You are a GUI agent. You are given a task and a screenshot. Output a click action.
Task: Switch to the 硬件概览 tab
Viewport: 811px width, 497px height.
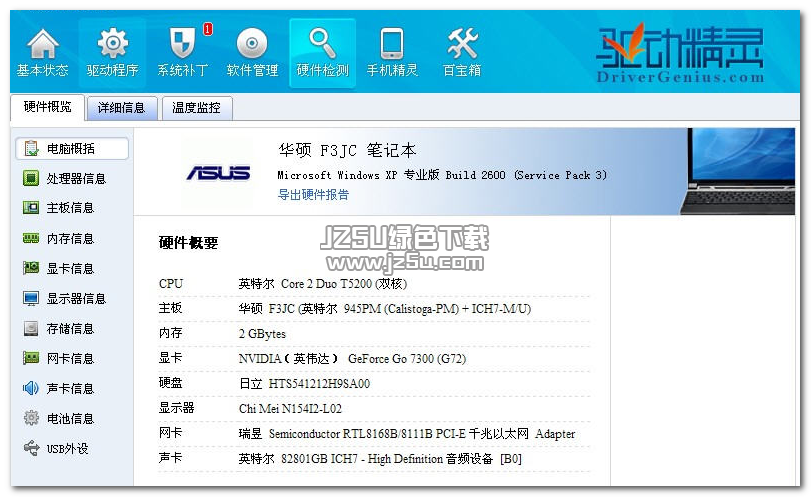pyautogui.click(x=47, y=107)
